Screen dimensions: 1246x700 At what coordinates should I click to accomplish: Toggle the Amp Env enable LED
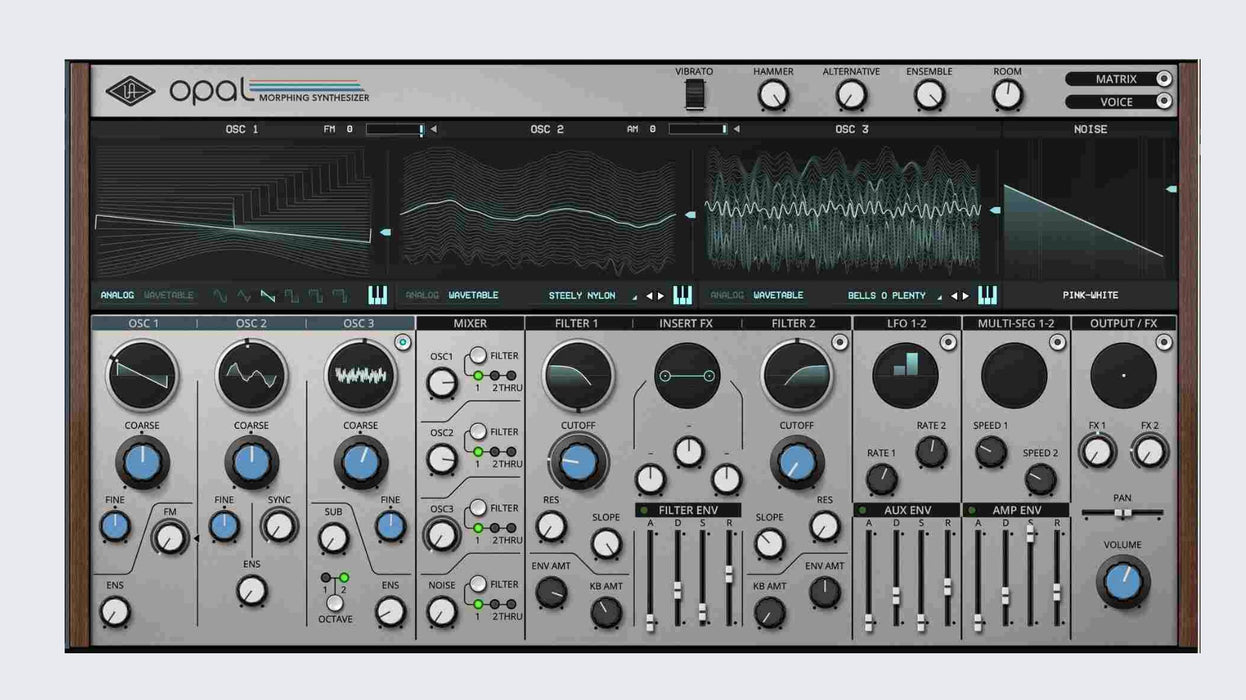click(x=970, y=510)
